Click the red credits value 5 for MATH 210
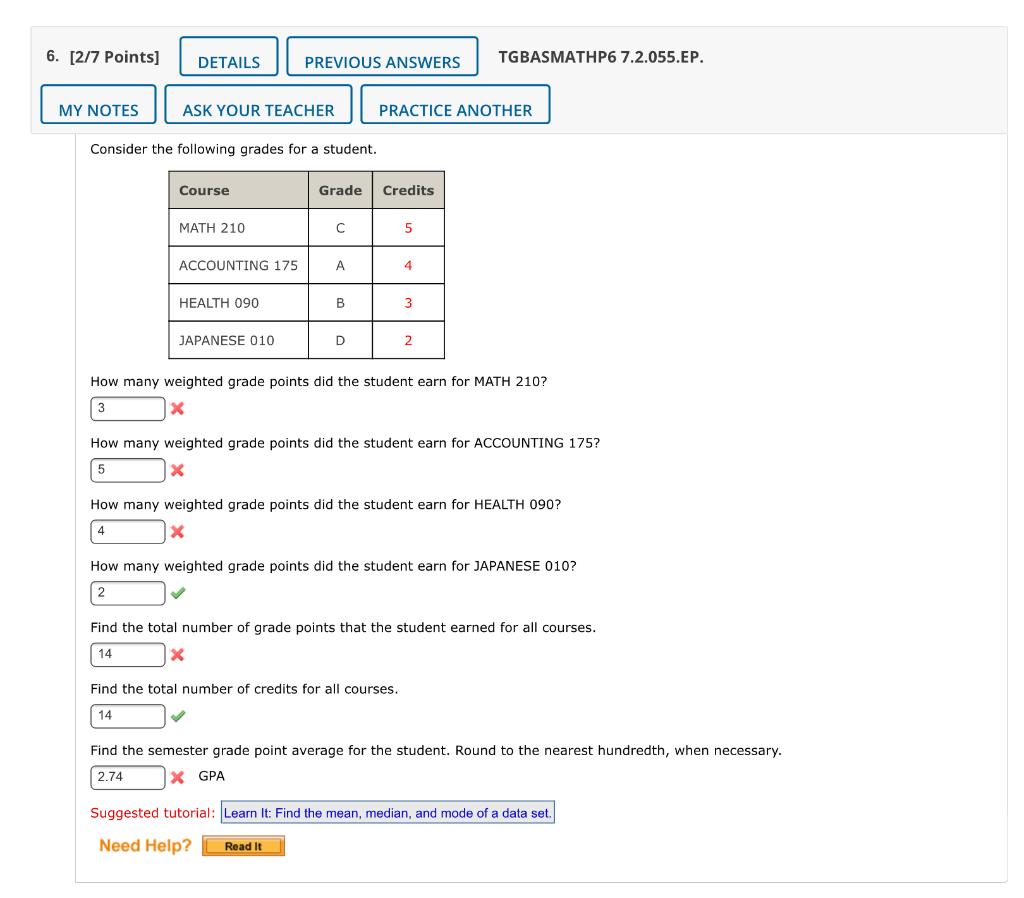The image size is (1024, 898). coord(408,228)
